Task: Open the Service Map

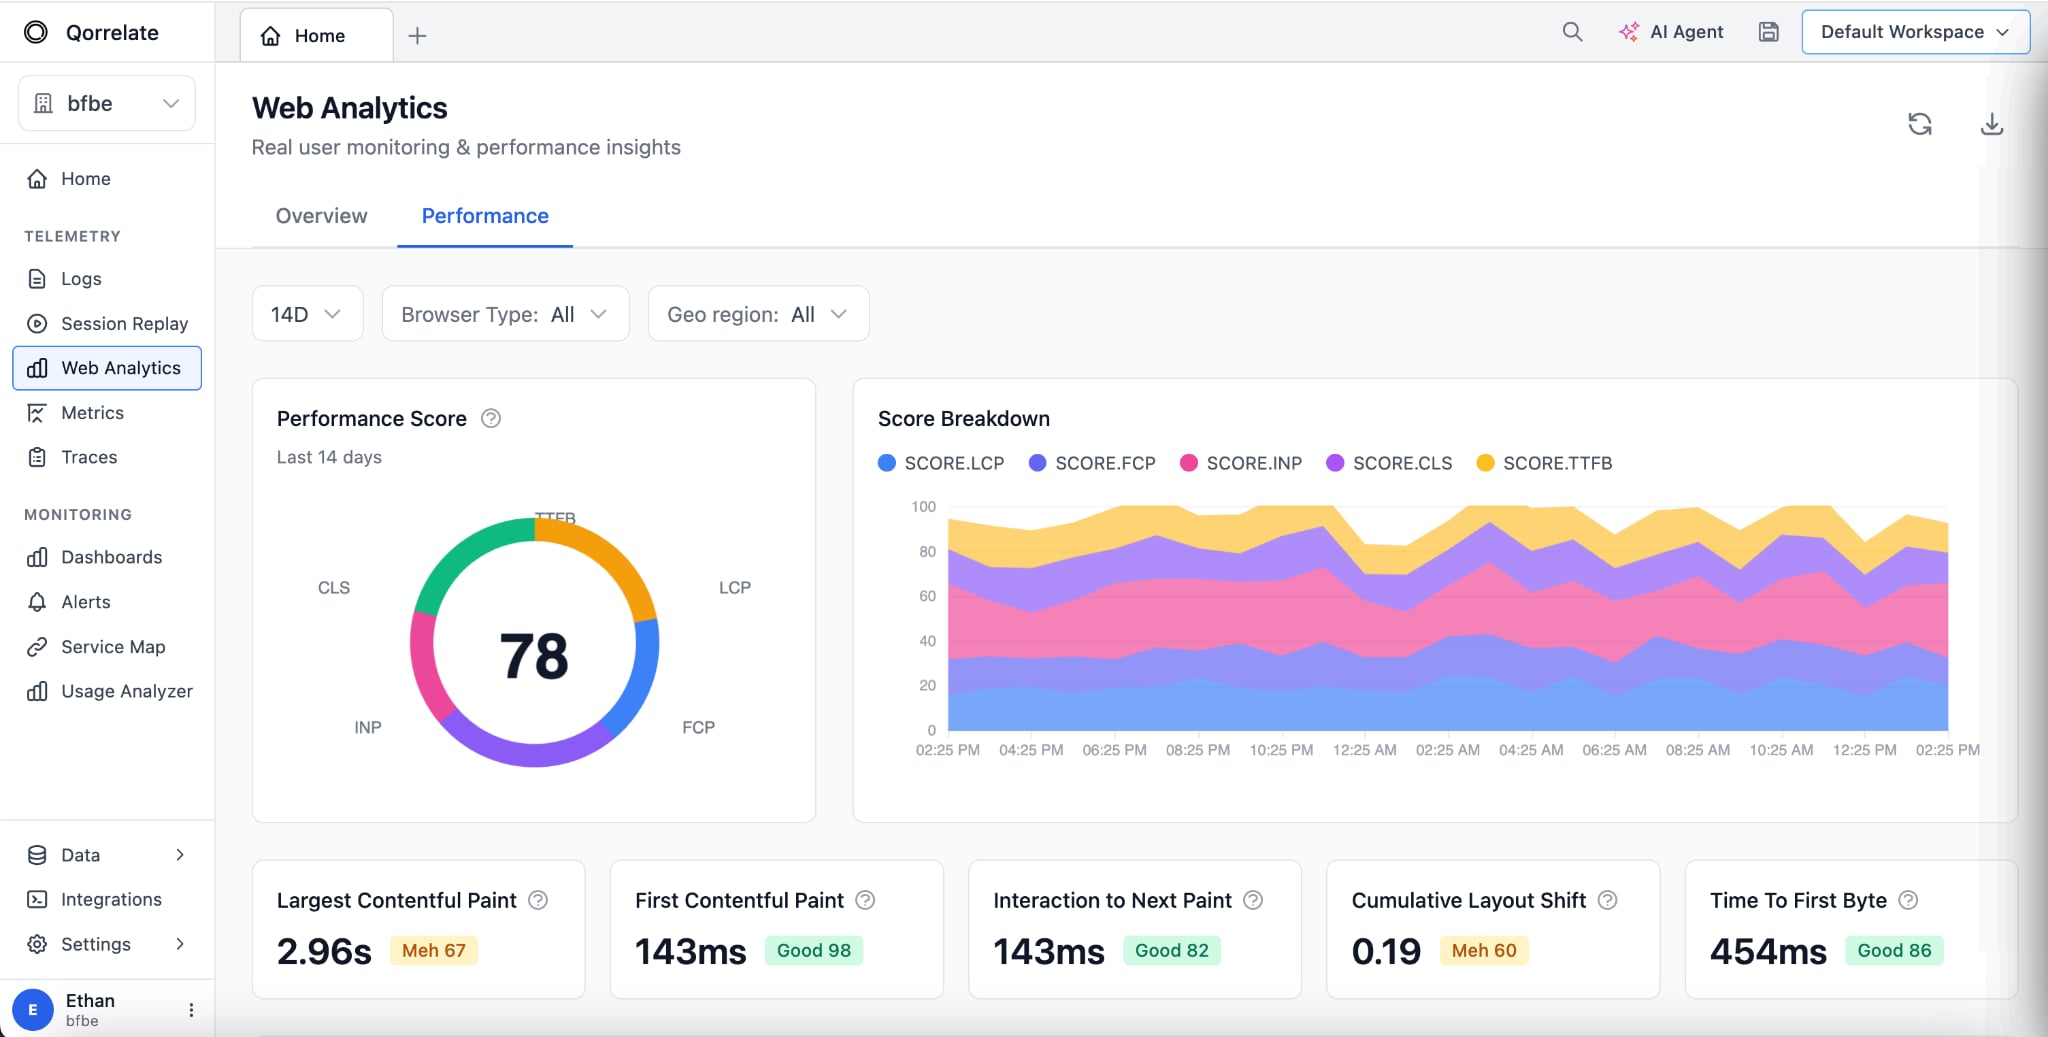Action: pos(112,646)
